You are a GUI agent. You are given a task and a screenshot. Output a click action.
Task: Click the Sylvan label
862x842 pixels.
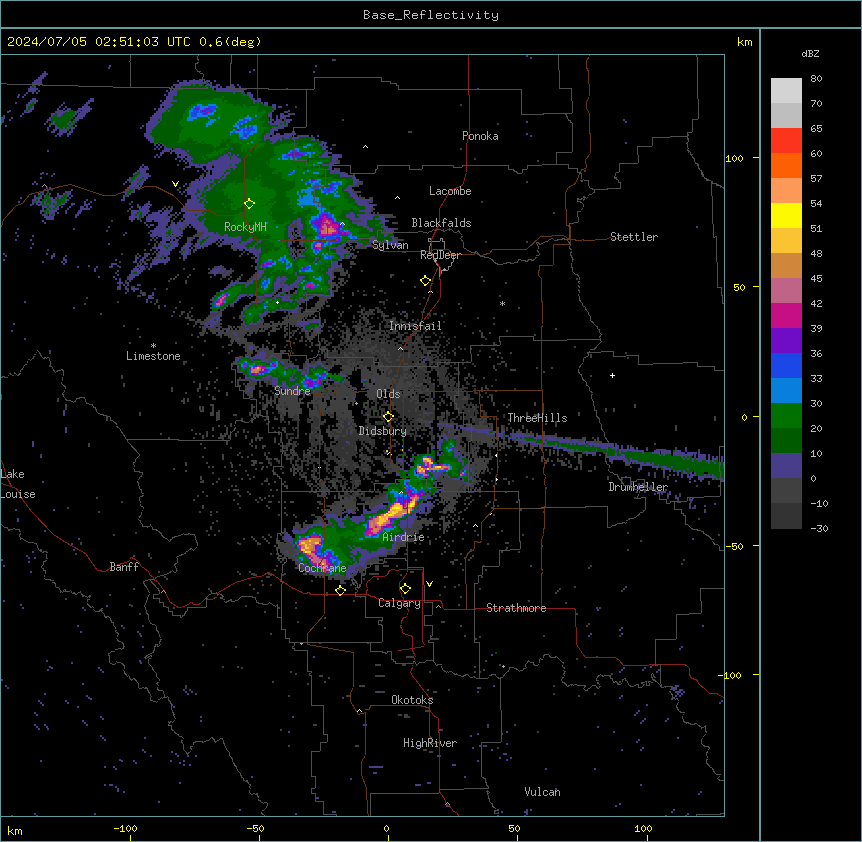click(x=390, y=245)
